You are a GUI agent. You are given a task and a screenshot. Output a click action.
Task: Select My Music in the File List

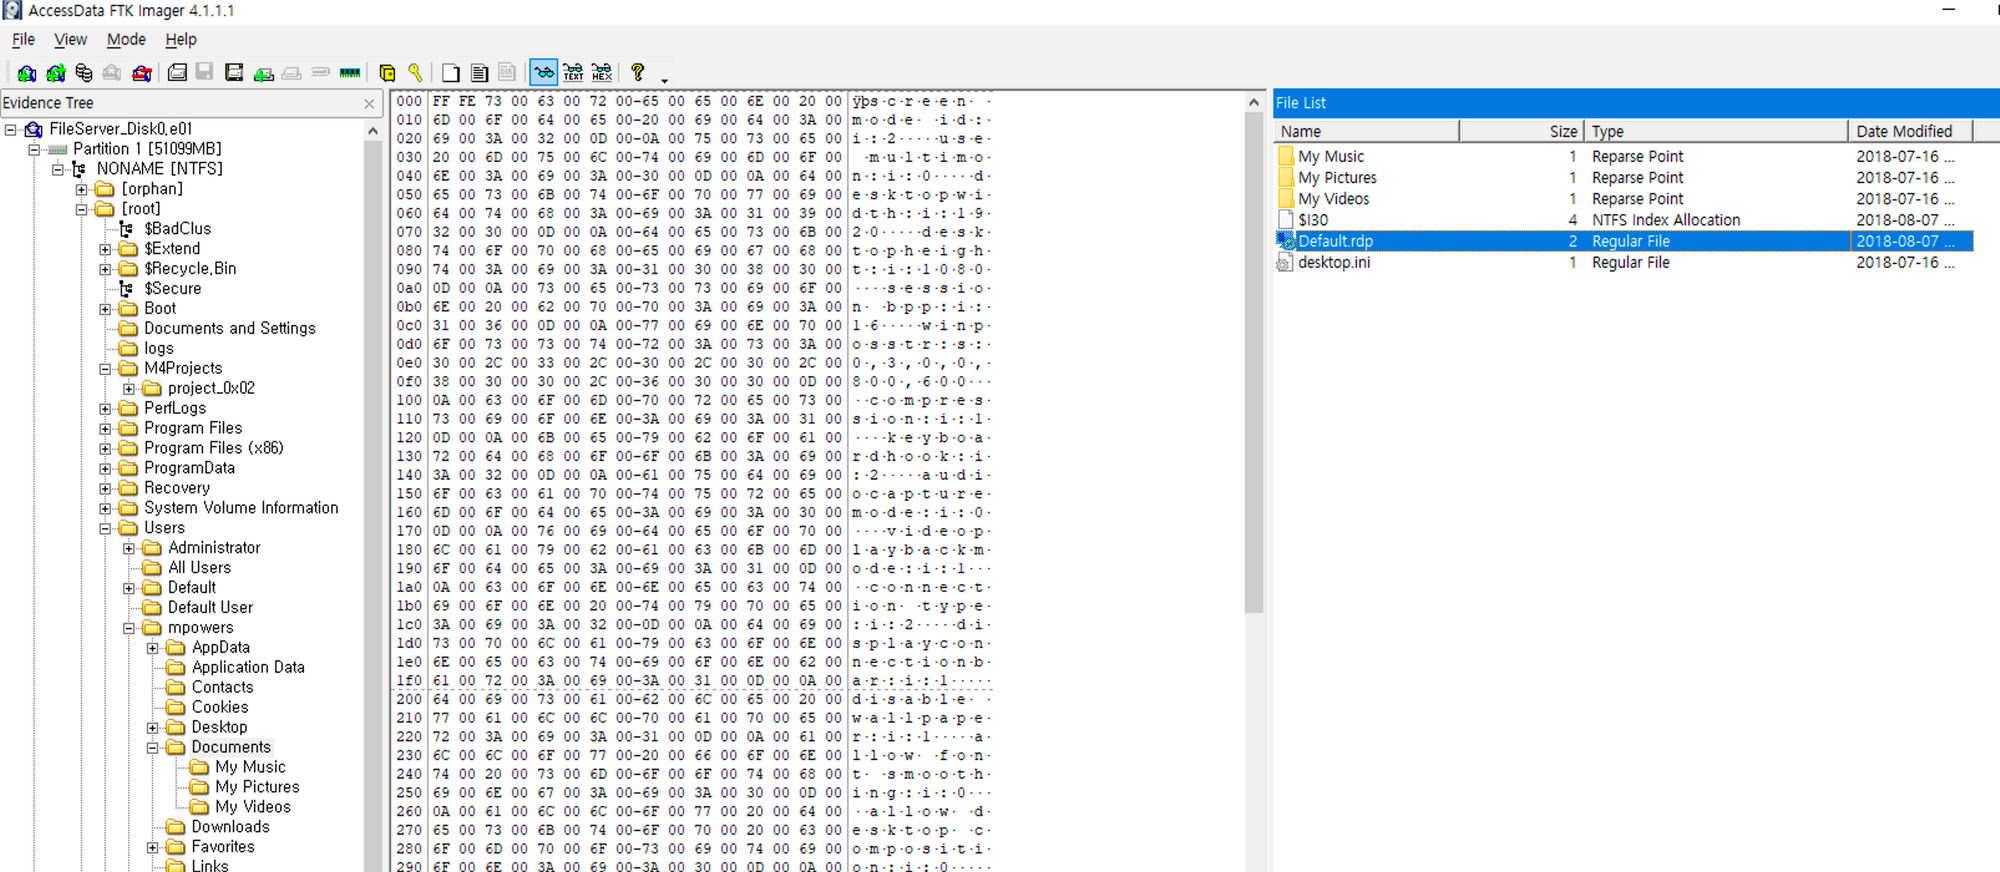coord(1623,157)
